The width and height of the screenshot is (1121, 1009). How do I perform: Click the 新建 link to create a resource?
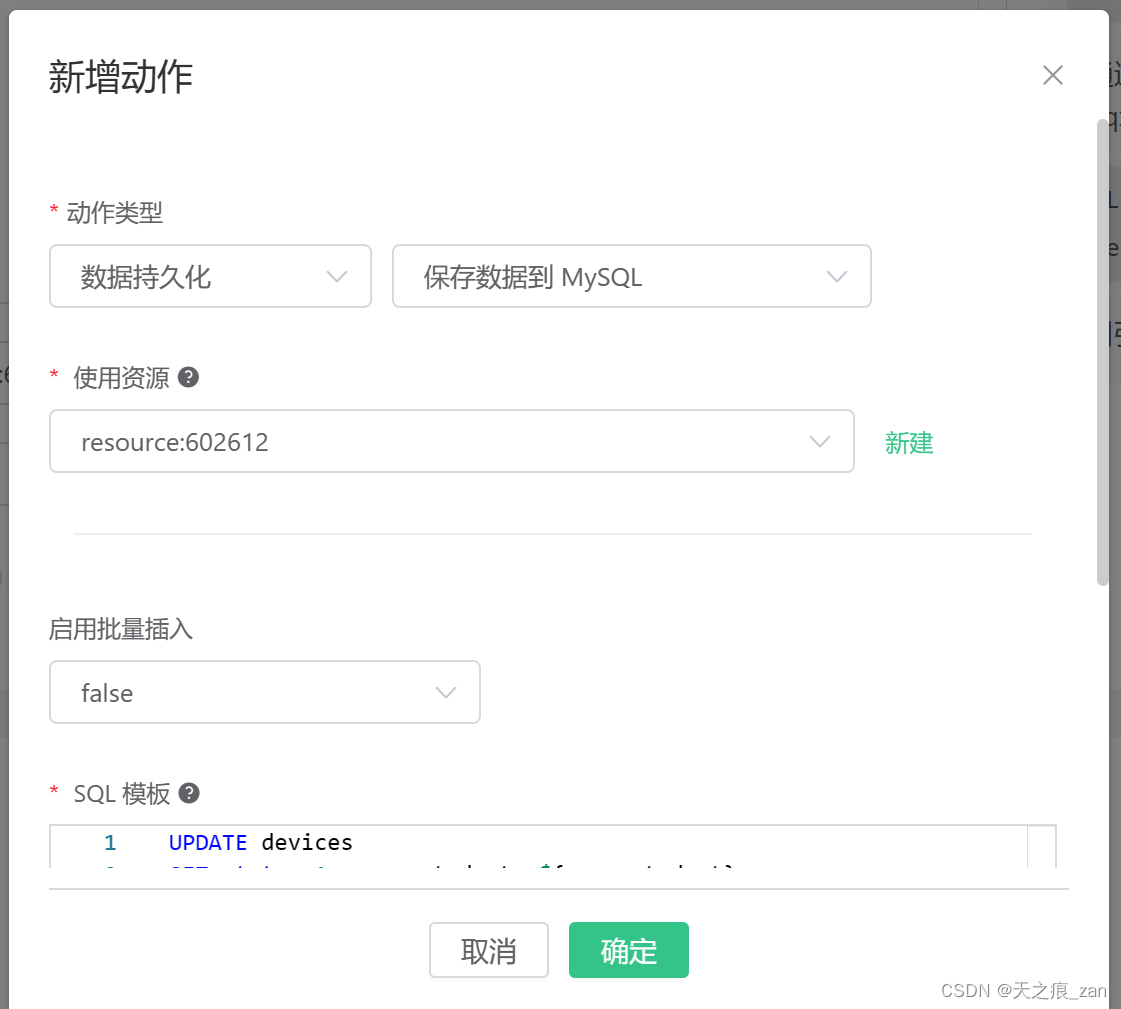click(x=908, y=444)
